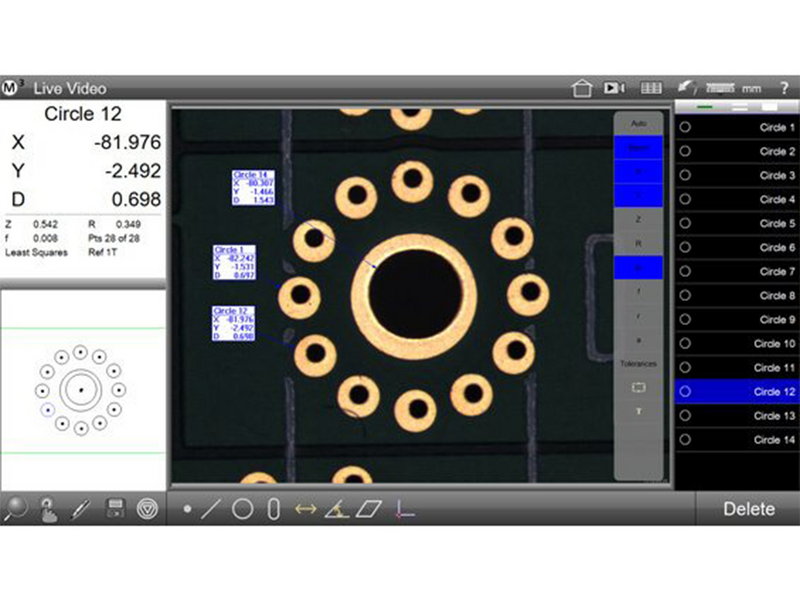This screenshot has width=800, height=601.
Task: Select the Line measurement tool
Action: click(x=211, y=509)
